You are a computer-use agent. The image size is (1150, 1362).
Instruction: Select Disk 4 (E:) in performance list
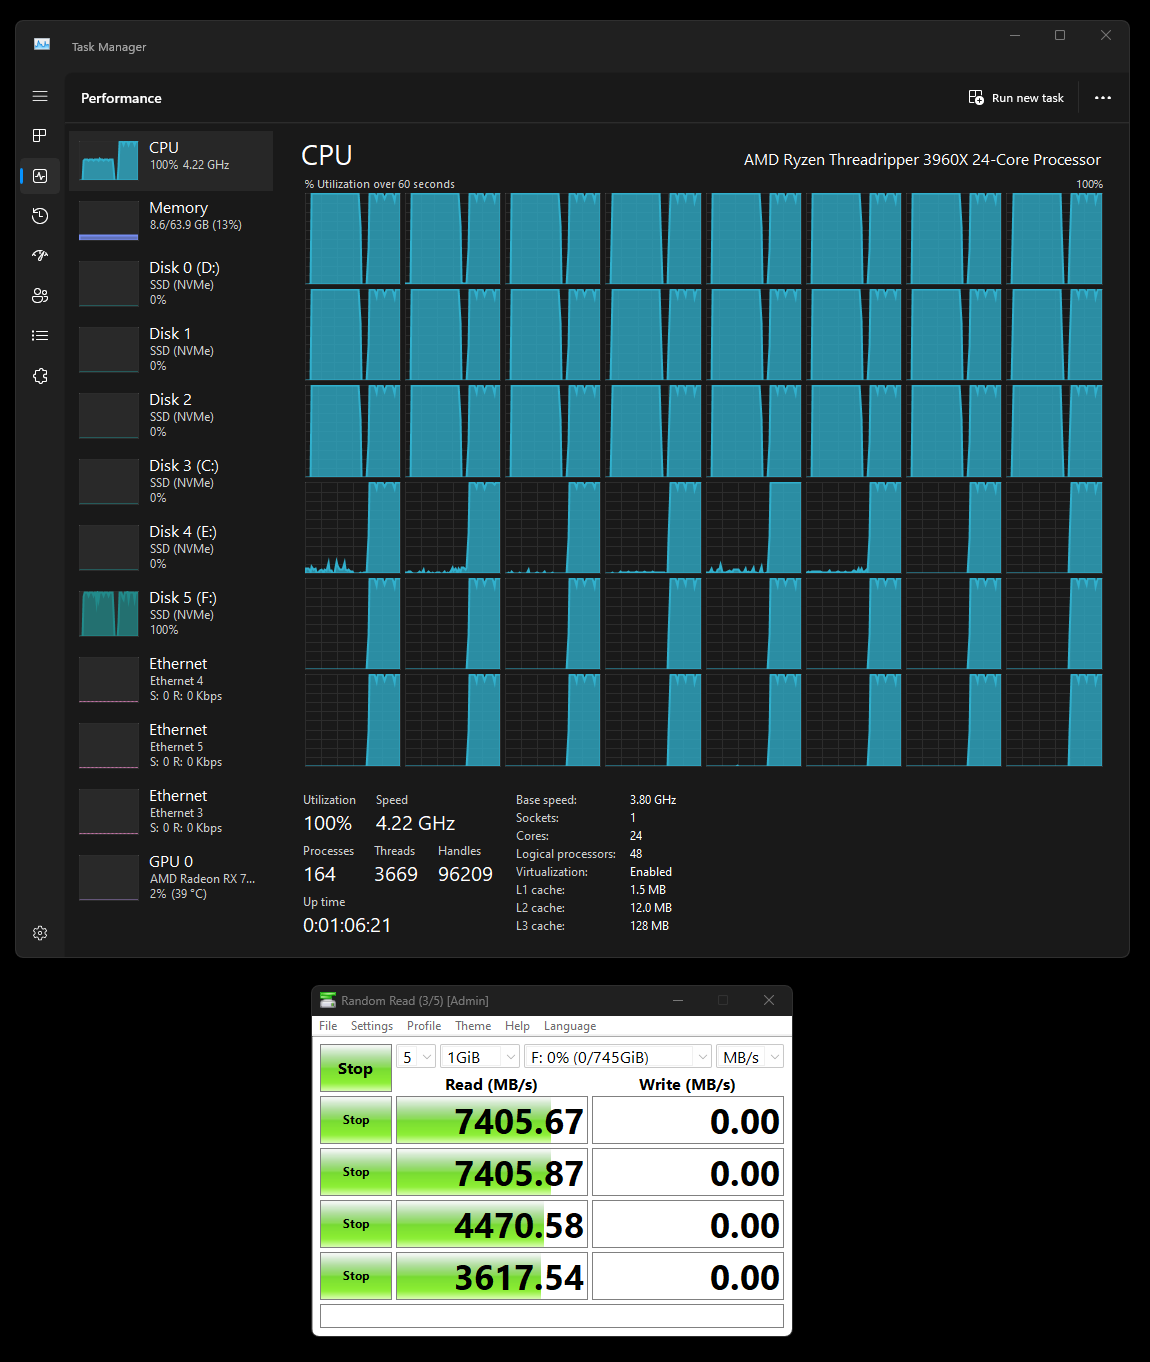click(x=171, y=548)
